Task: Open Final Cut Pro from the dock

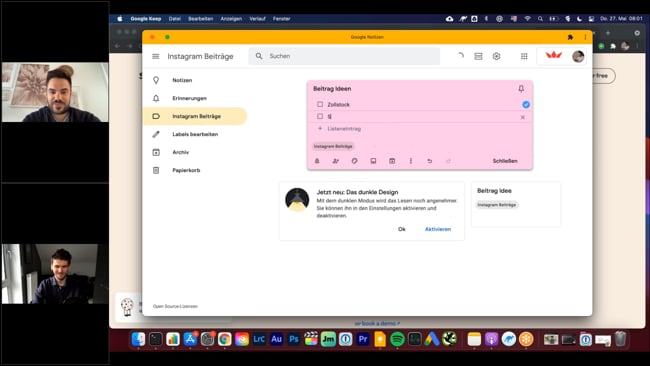Action: [311, 339]
